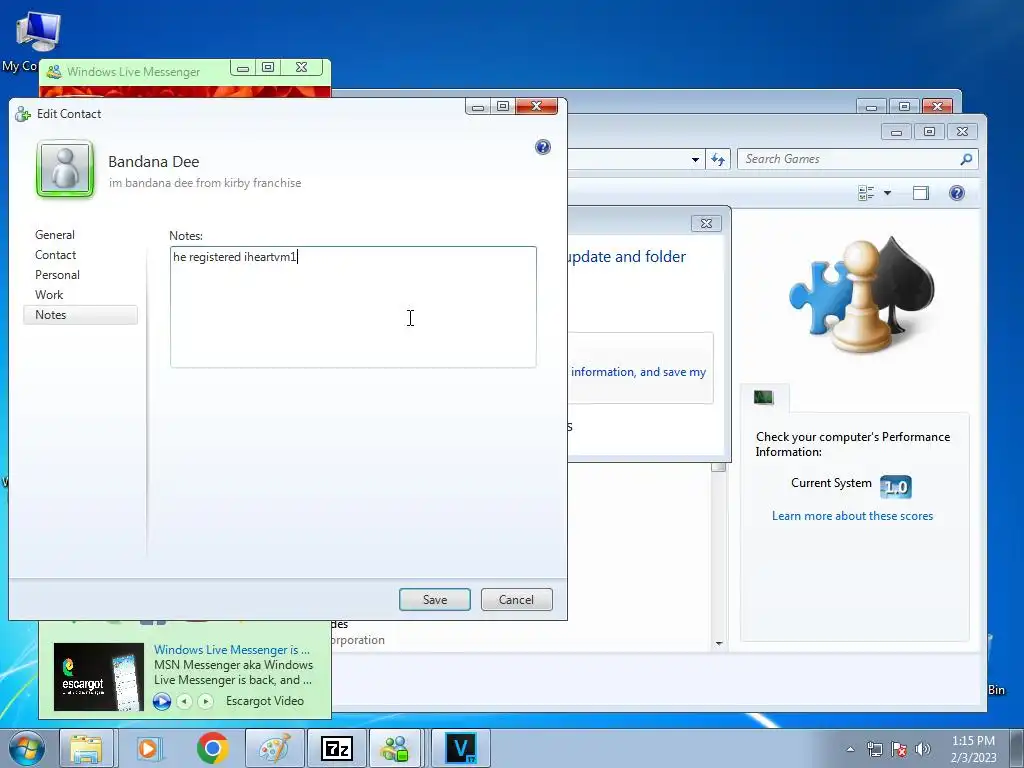
Task: Click the Search Games magnifier icon
Action: point(966,159)
